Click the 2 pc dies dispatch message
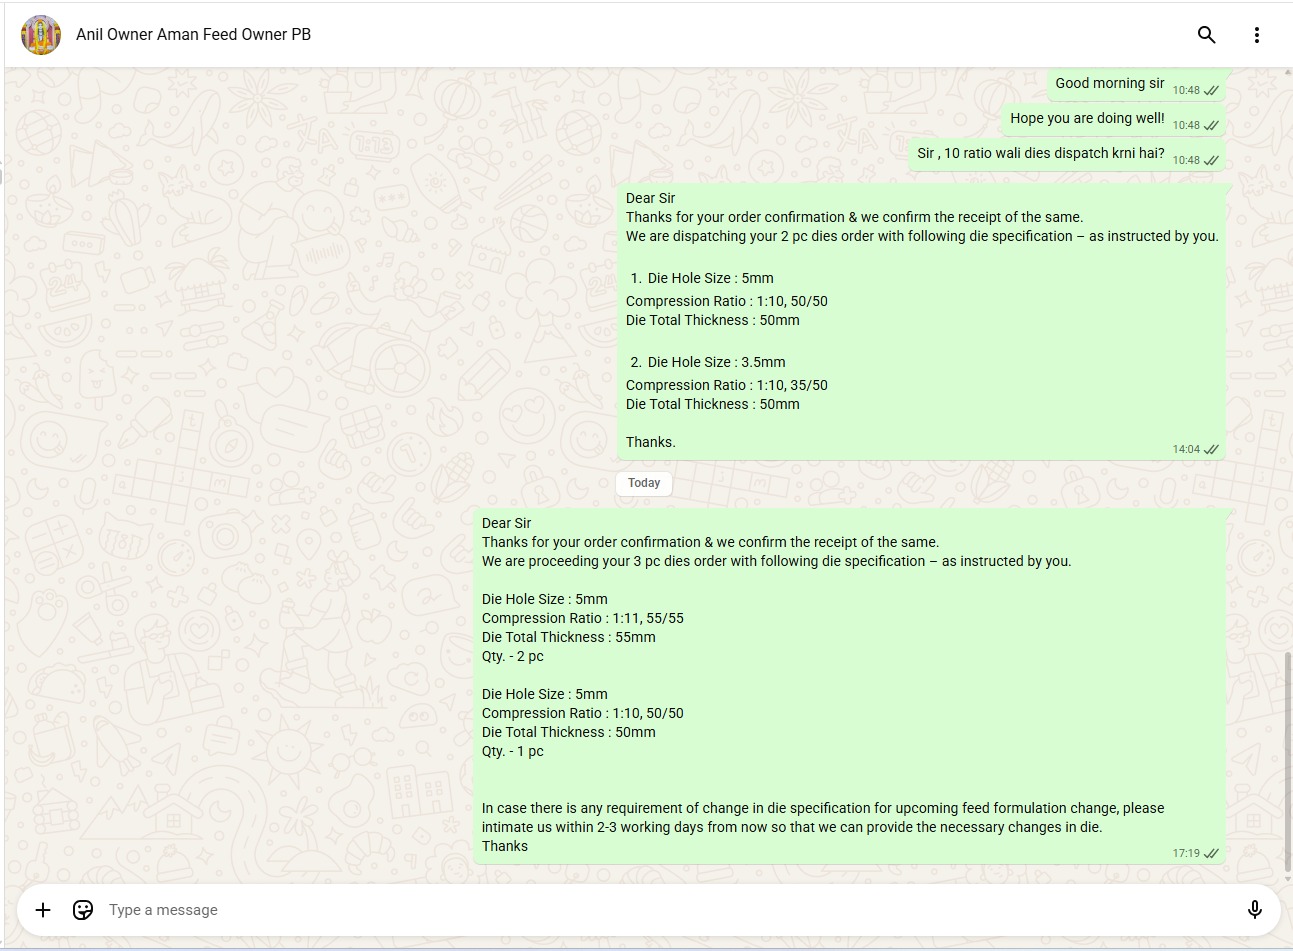This screenshot has width=1293, height=951. (x=920, y=320)
